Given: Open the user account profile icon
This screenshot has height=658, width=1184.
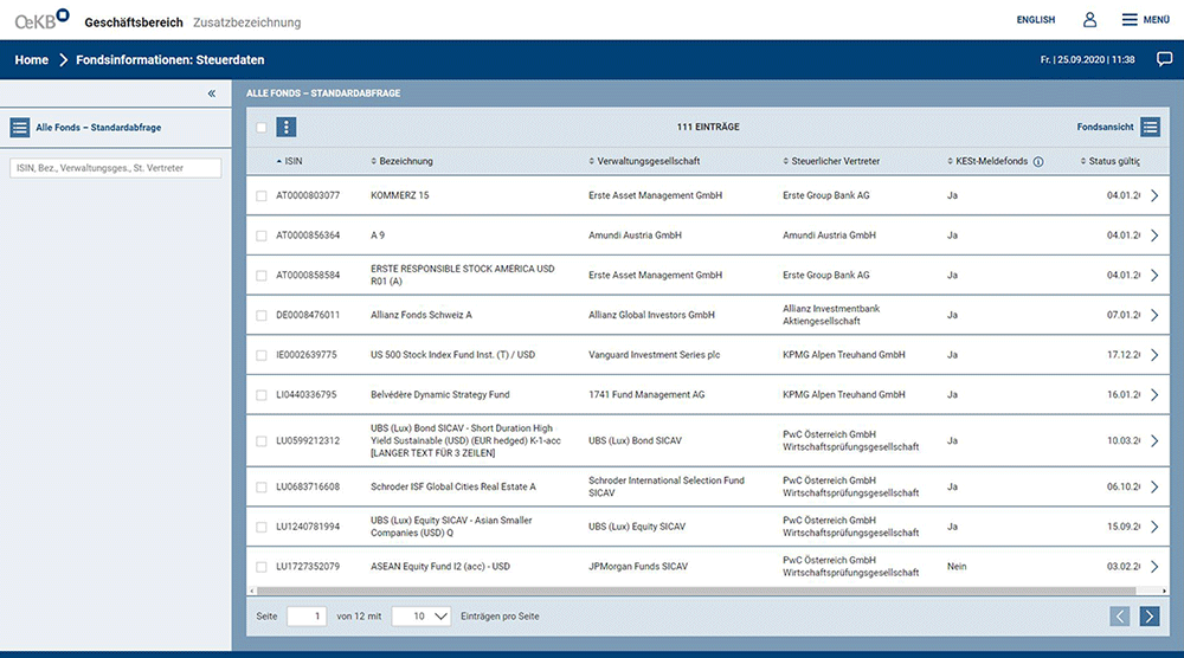Looking at the screenshot, I should pos(1090,20).
